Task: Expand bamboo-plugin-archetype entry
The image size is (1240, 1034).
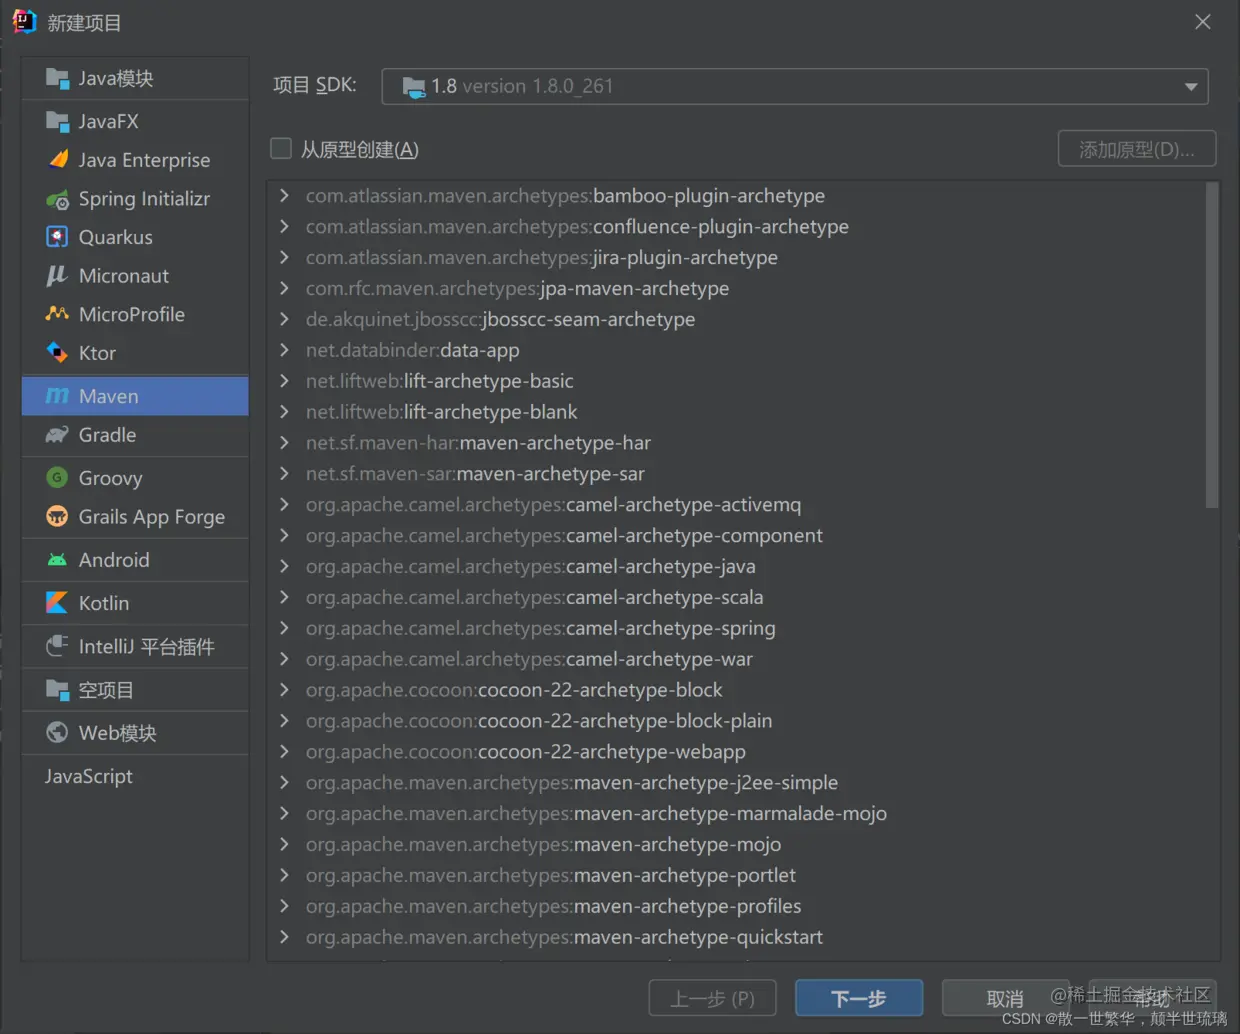Action: tap(284, 195)
